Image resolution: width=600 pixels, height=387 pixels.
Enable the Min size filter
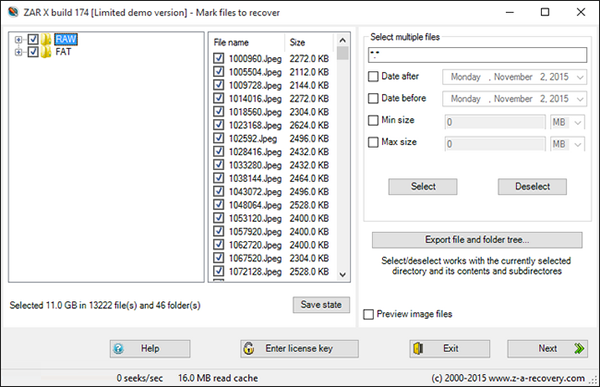[x=373, y=120]
